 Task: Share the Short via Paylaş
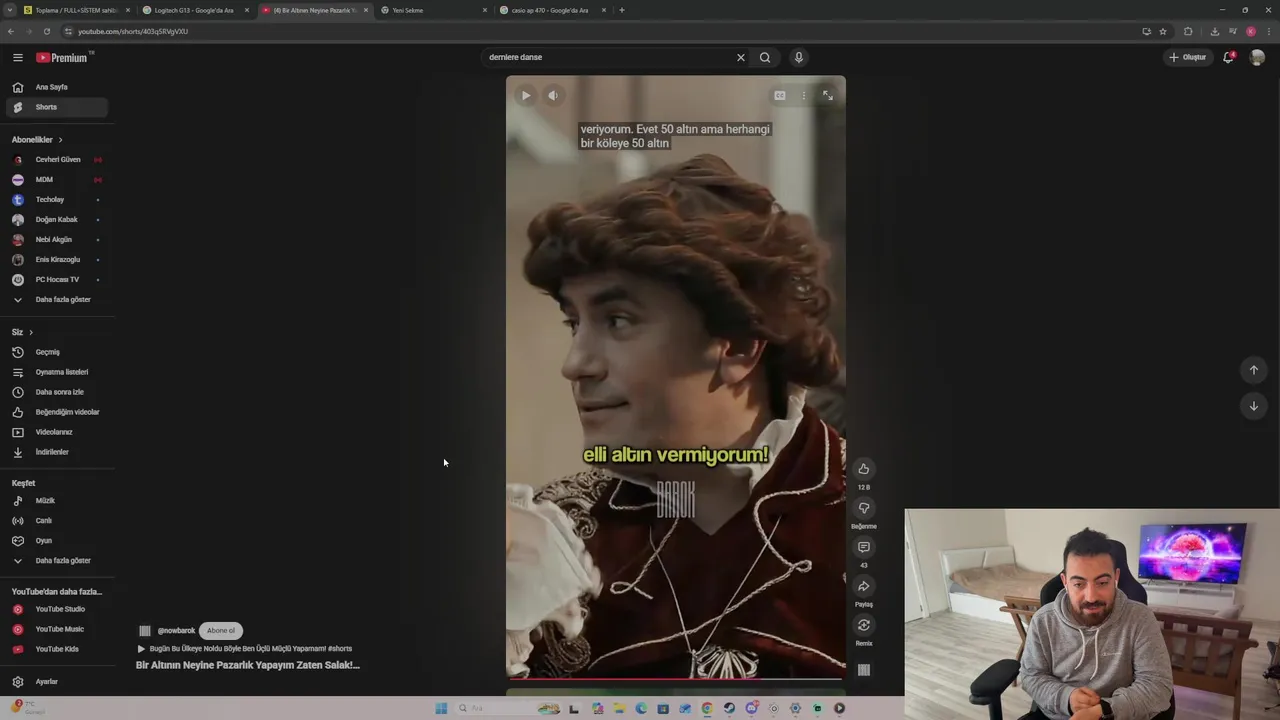(864, 586)
